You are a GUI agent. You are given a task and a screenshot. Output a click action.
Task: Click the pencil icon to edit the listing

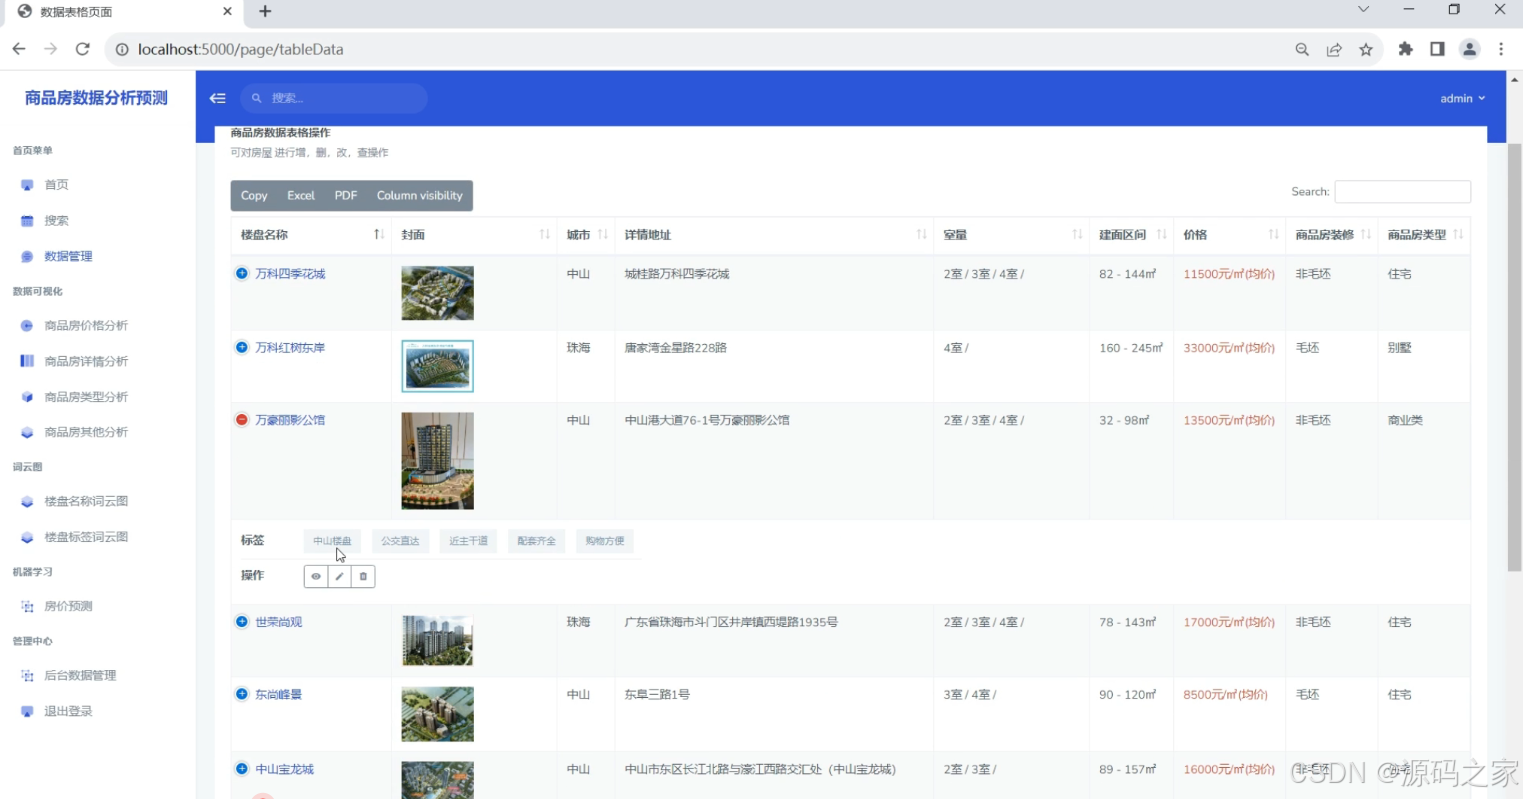(x=339, y=576)
